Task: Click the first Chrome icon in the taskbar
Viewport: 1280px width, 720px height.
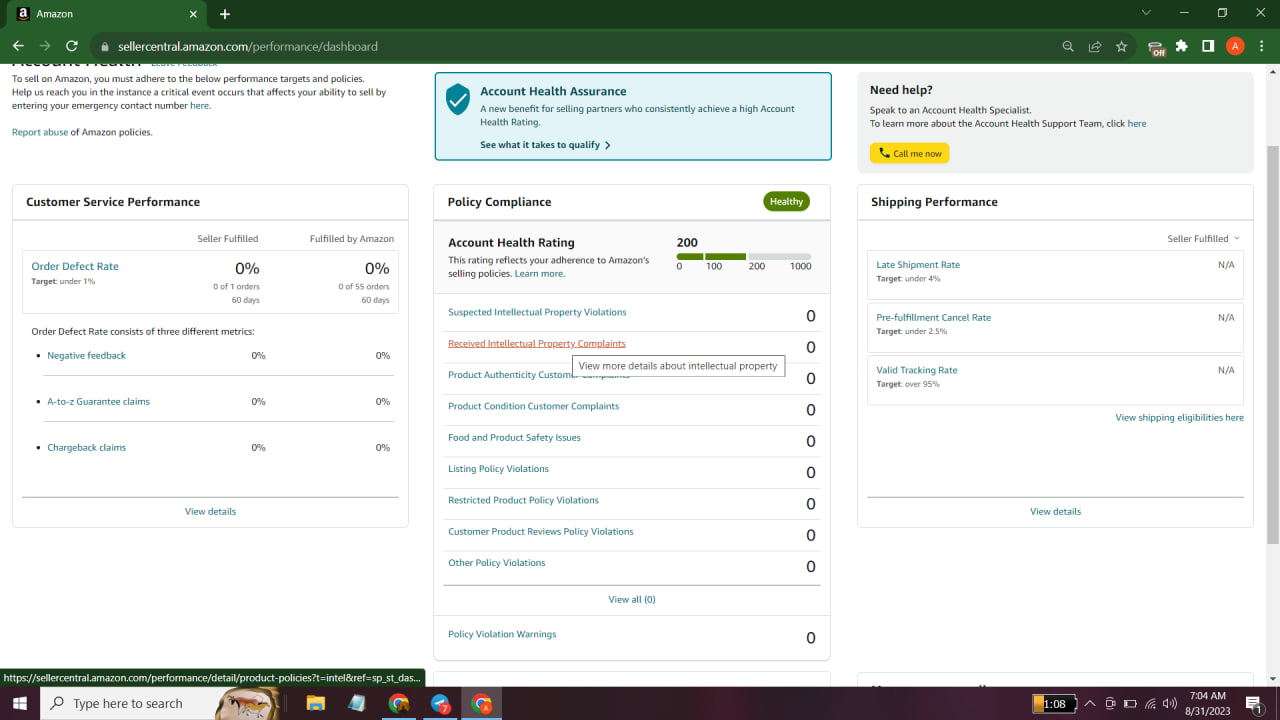Action: (398, 703)
